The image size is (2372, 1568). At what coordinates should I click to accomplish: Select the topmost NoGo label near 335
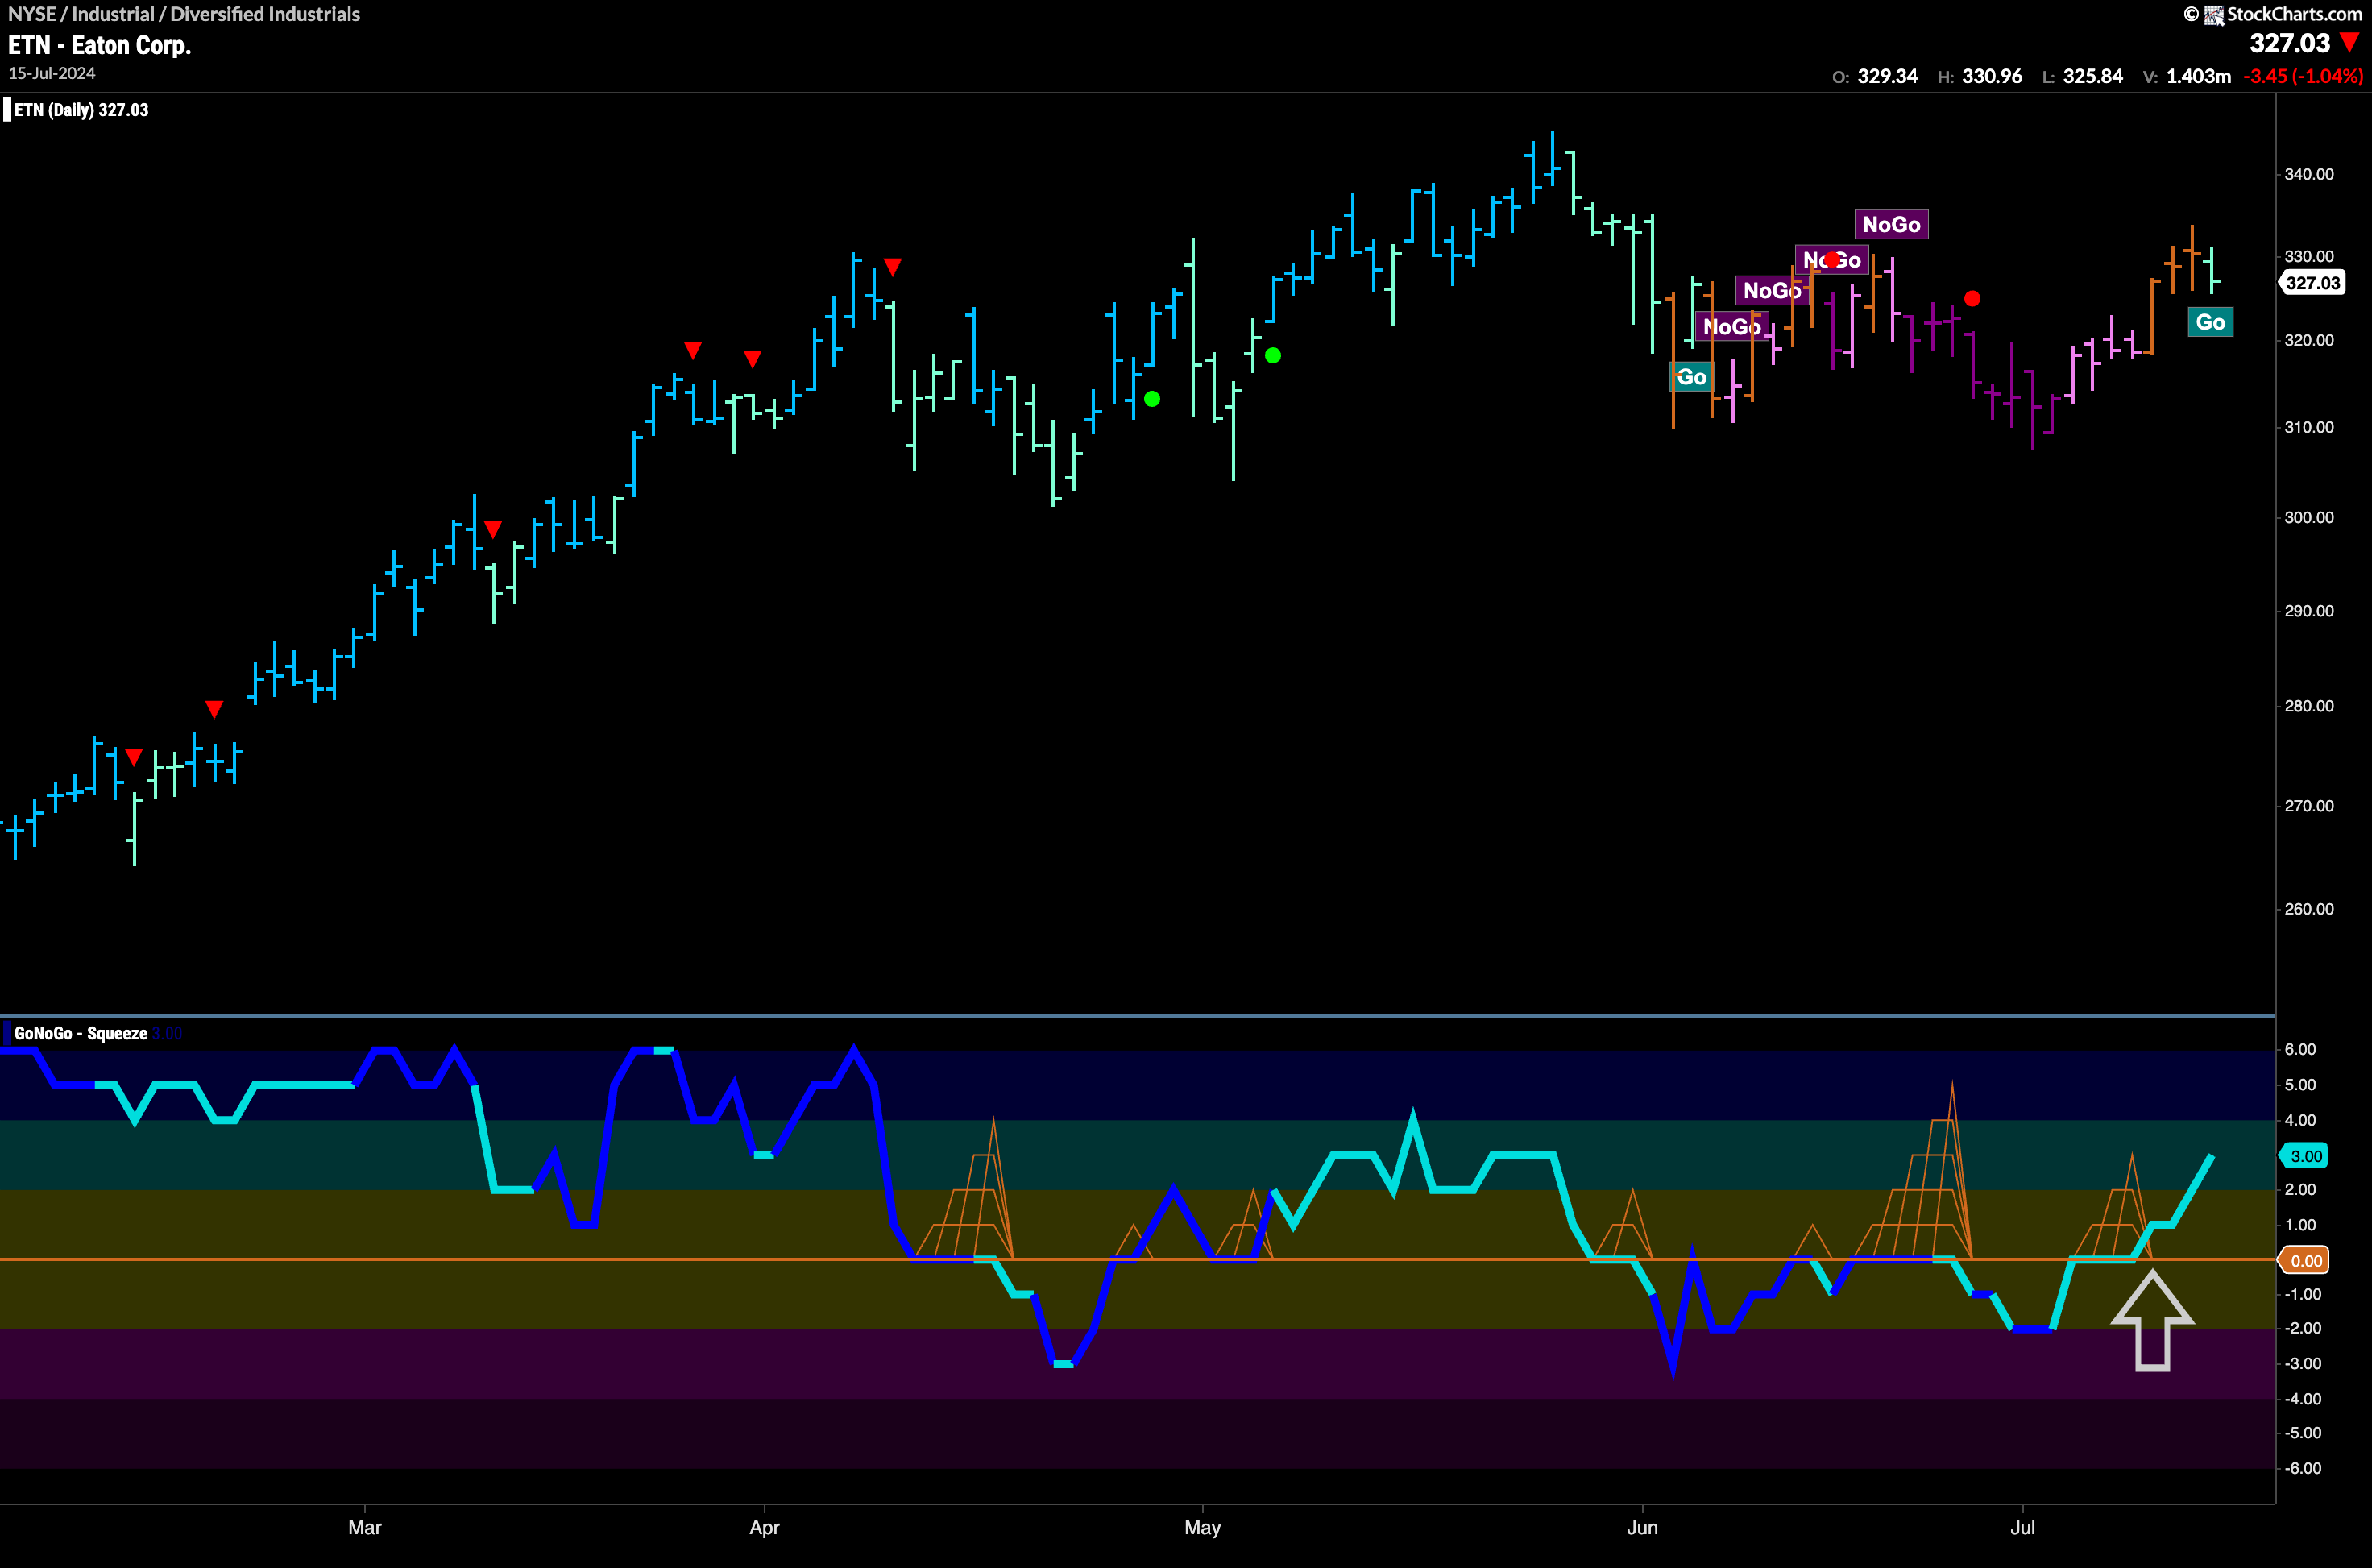pyautogui.click(x=1891, y=224)
